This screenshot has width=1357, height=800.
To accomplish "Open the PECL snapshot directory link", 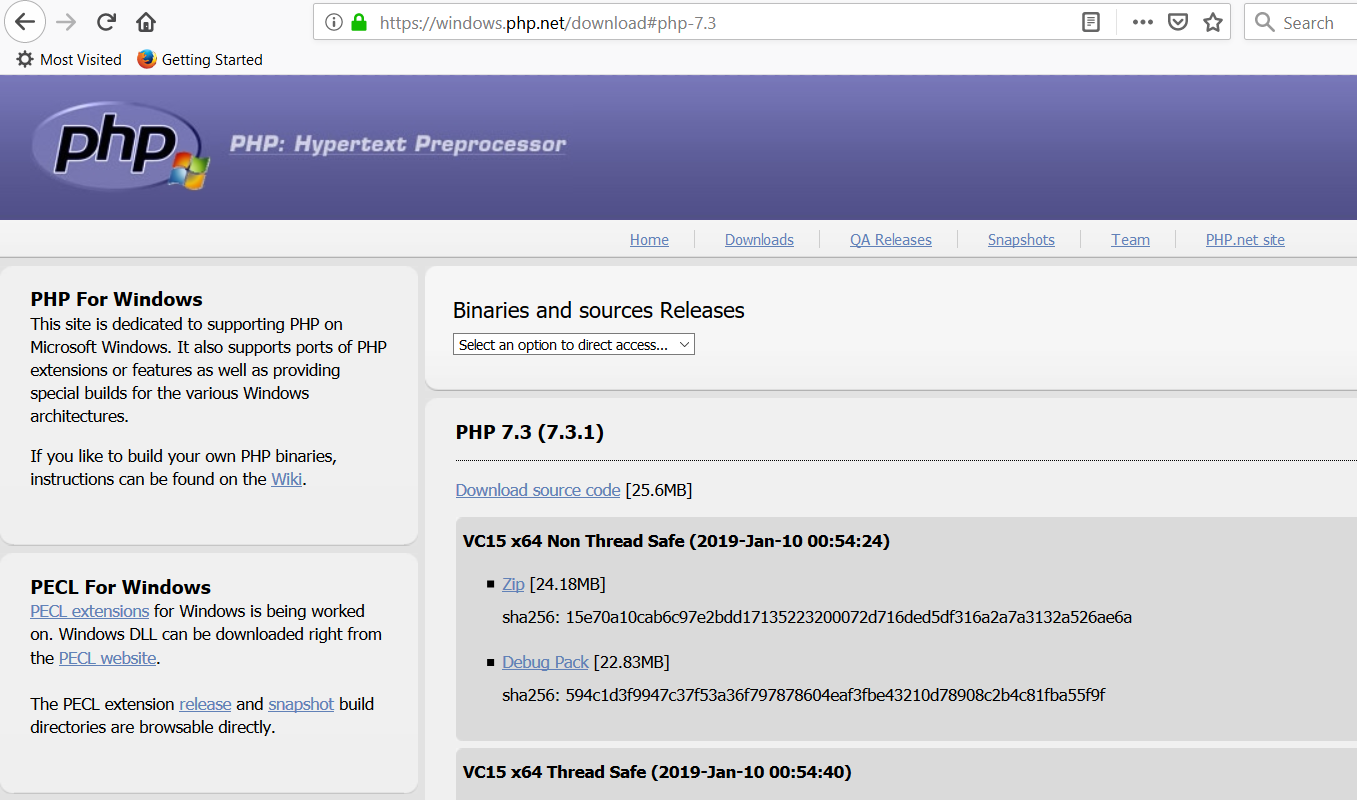I will 301,704.
